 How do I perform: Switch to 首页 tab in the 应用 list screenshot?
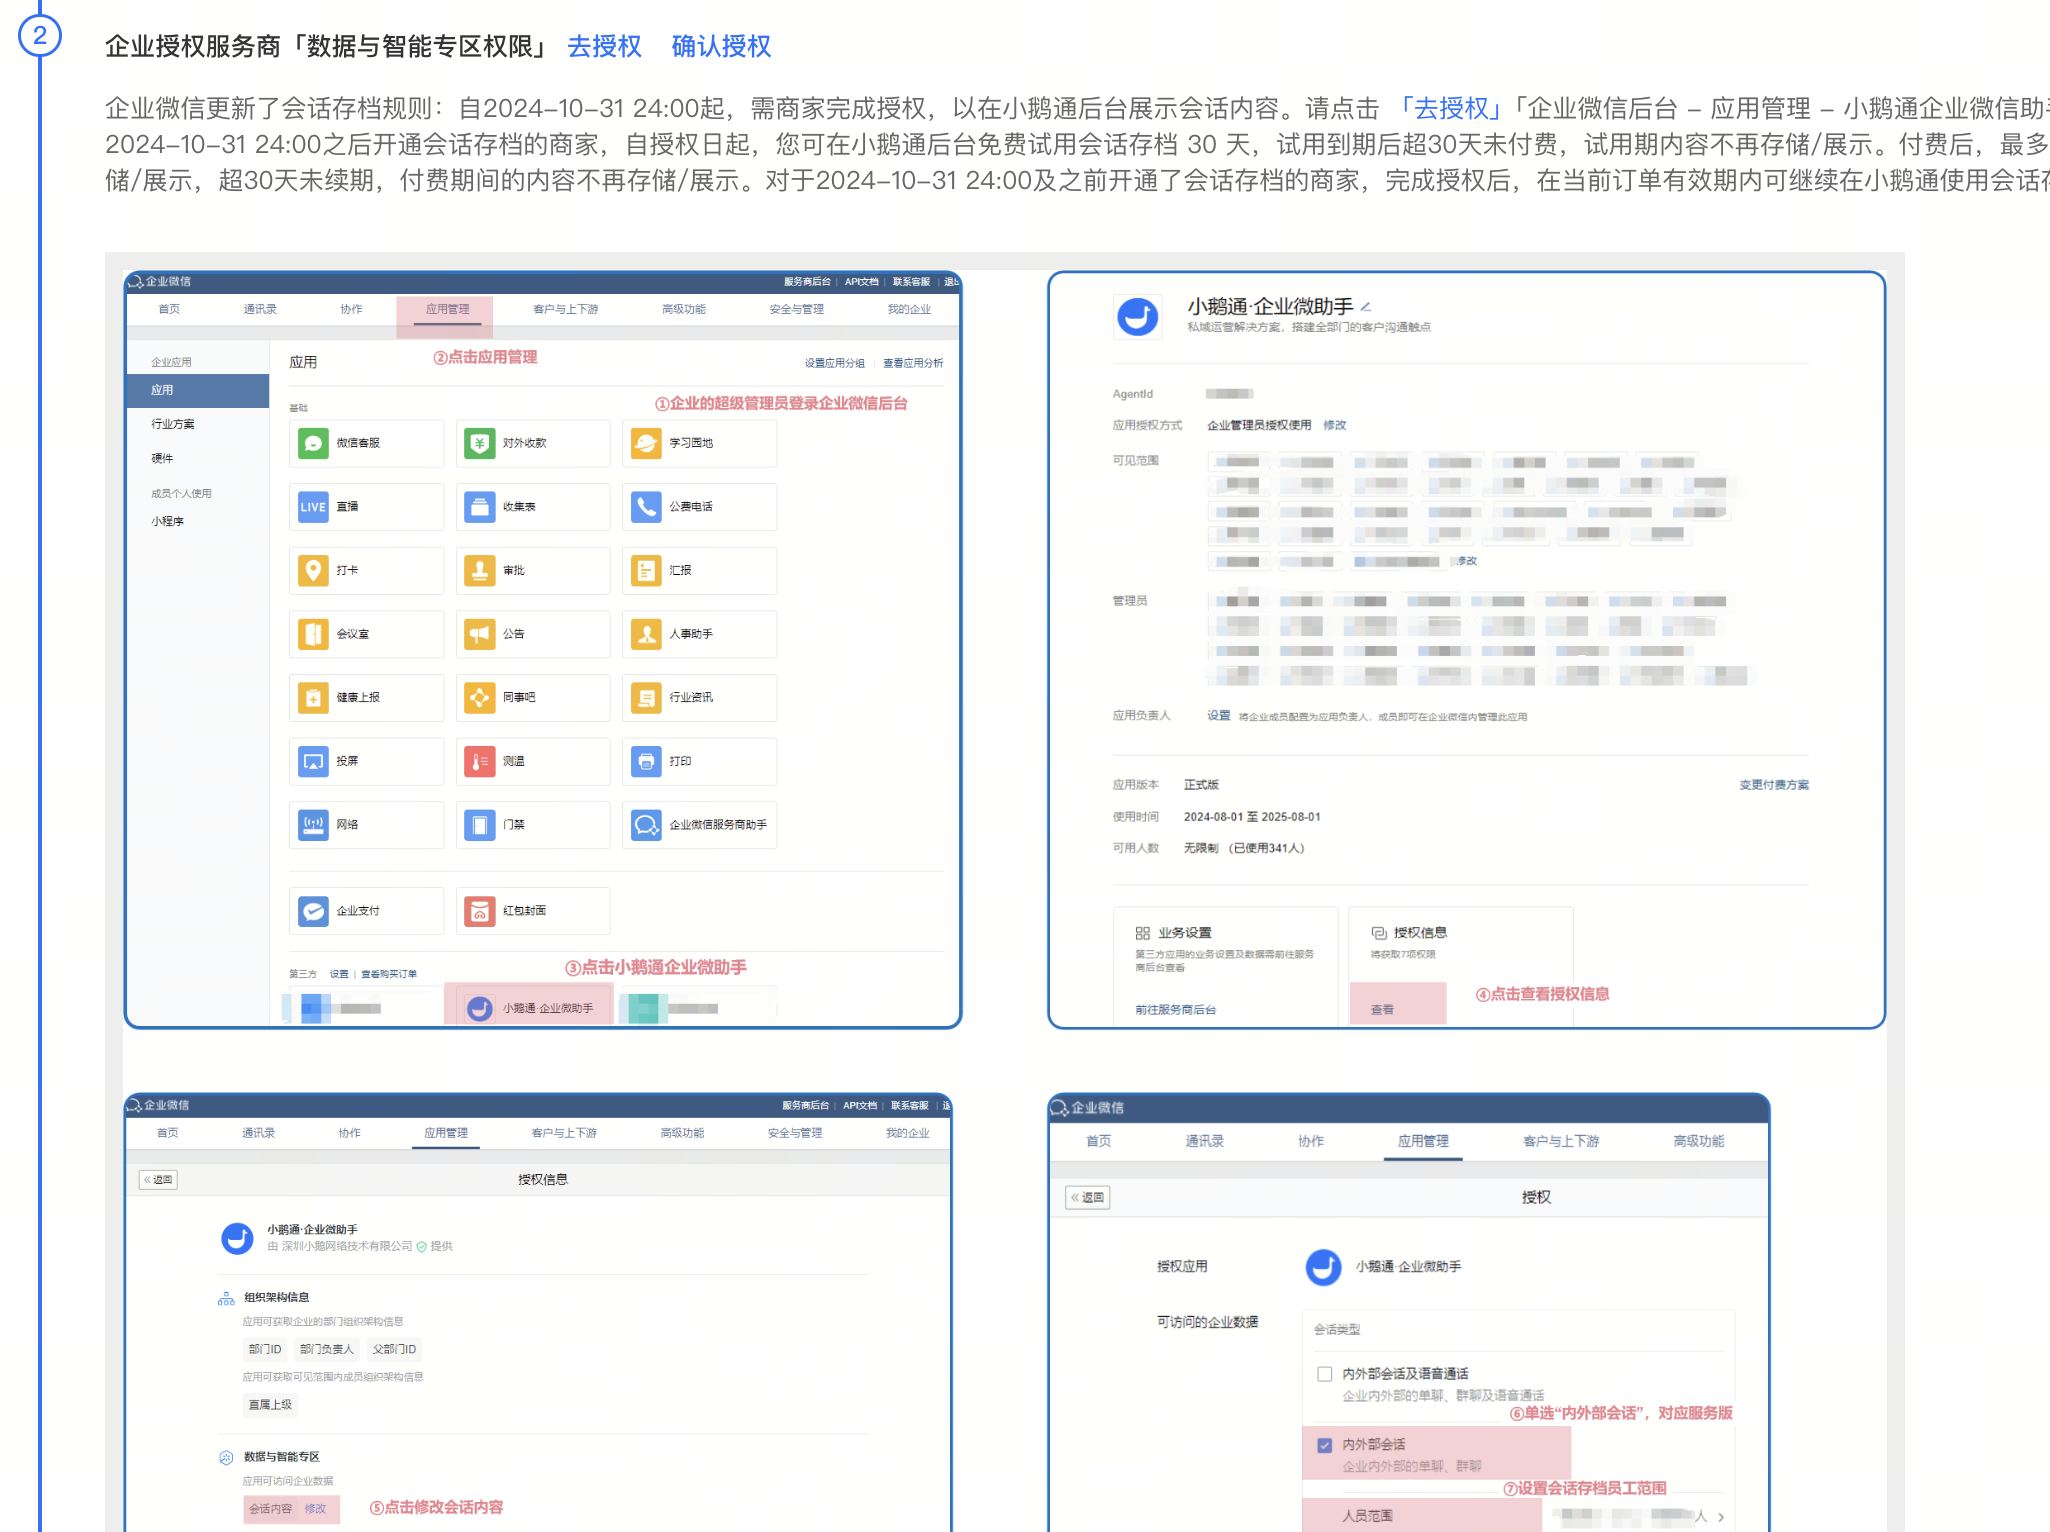pos(169,309)
